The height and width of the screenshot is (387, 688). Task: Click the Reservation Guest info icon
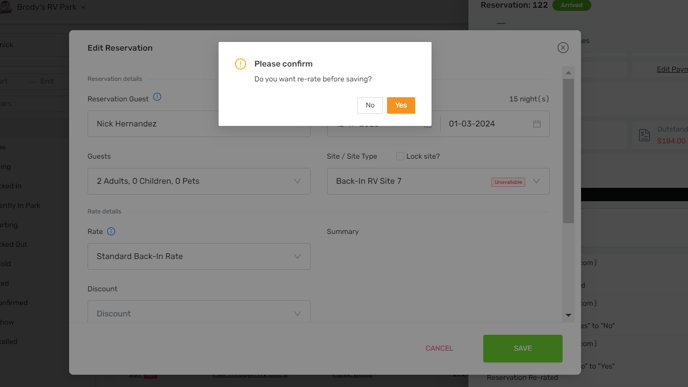click(x=157, y=97)
